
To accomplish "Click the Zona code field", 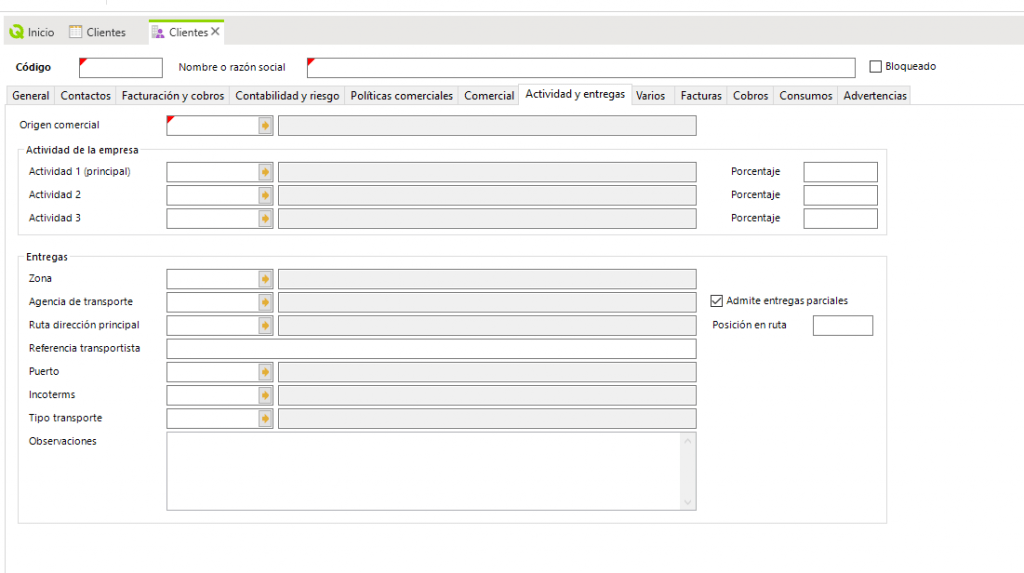I will 213,279.
